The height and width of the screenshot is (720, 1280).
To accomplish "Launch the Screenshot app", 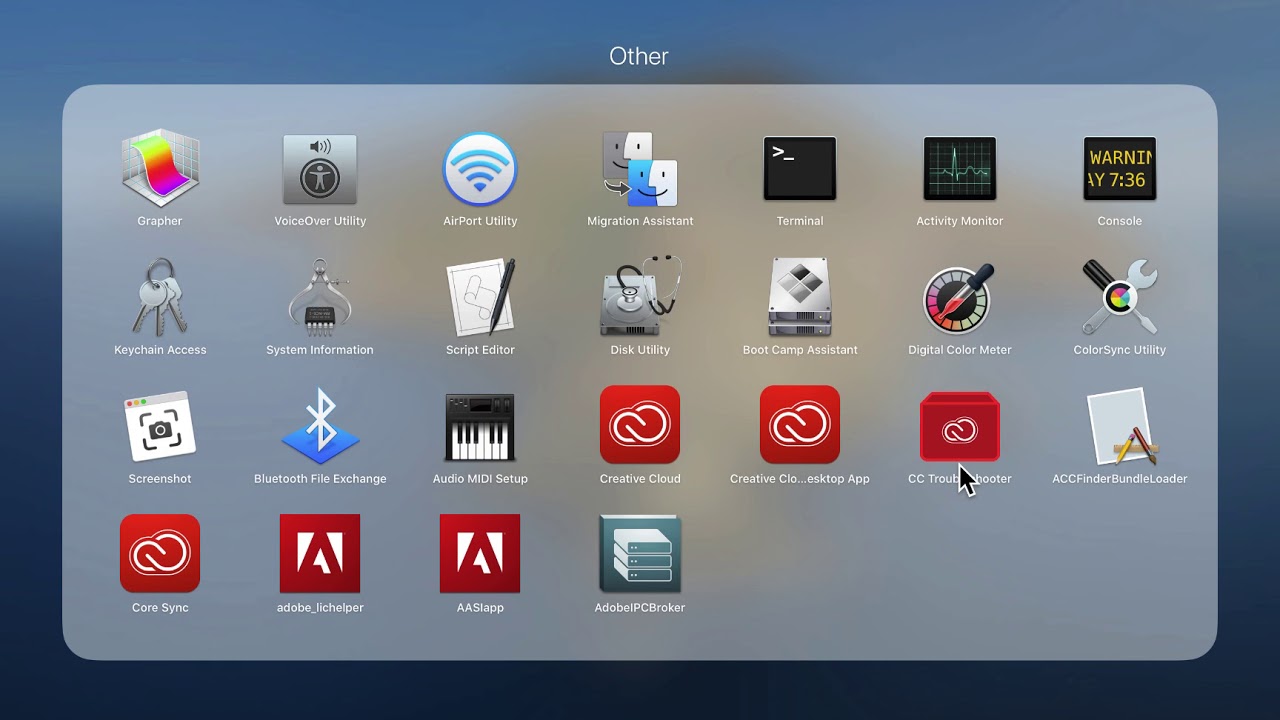I will (160, 426).
